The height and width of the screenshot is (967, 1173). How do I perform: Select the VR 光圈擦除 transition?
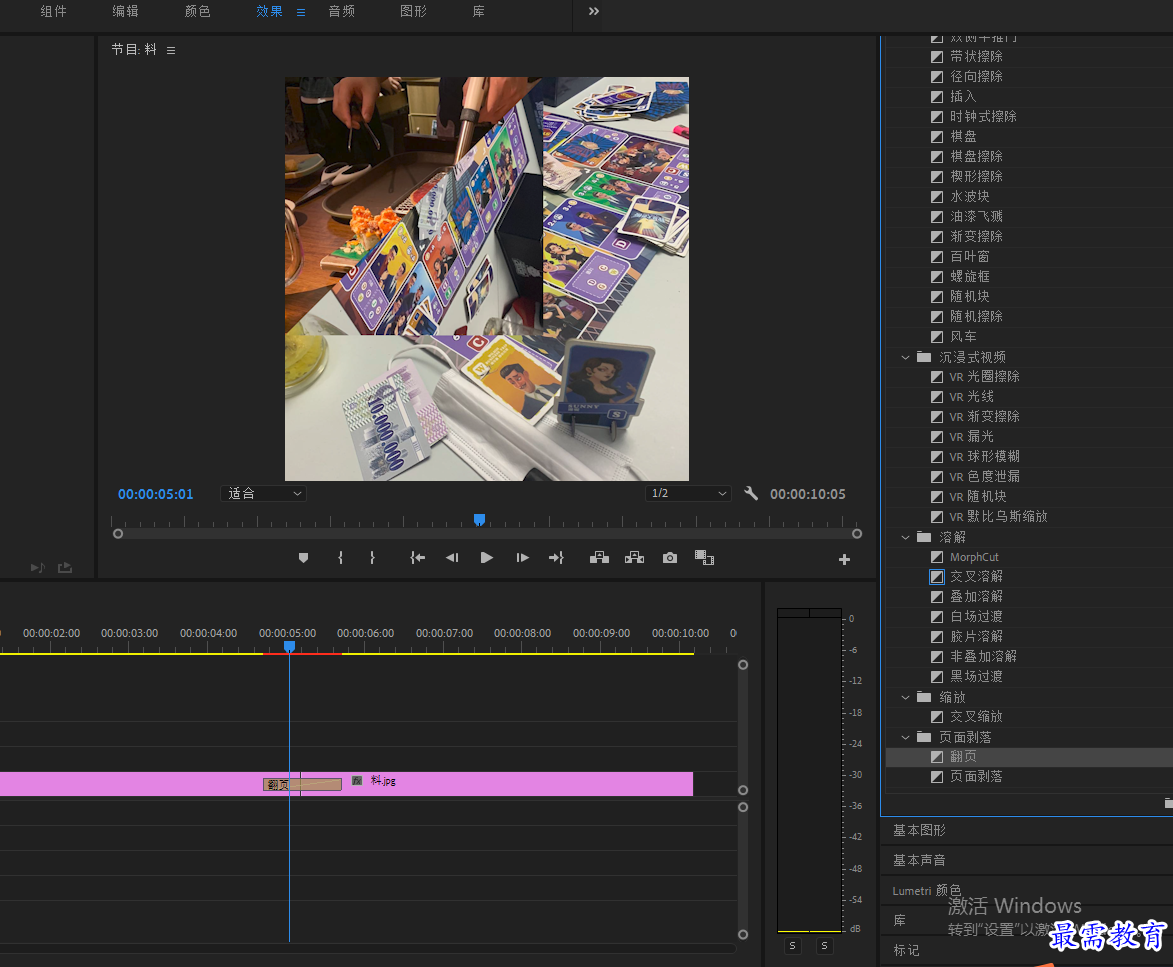pyautogui.click(x=984, y=376)
